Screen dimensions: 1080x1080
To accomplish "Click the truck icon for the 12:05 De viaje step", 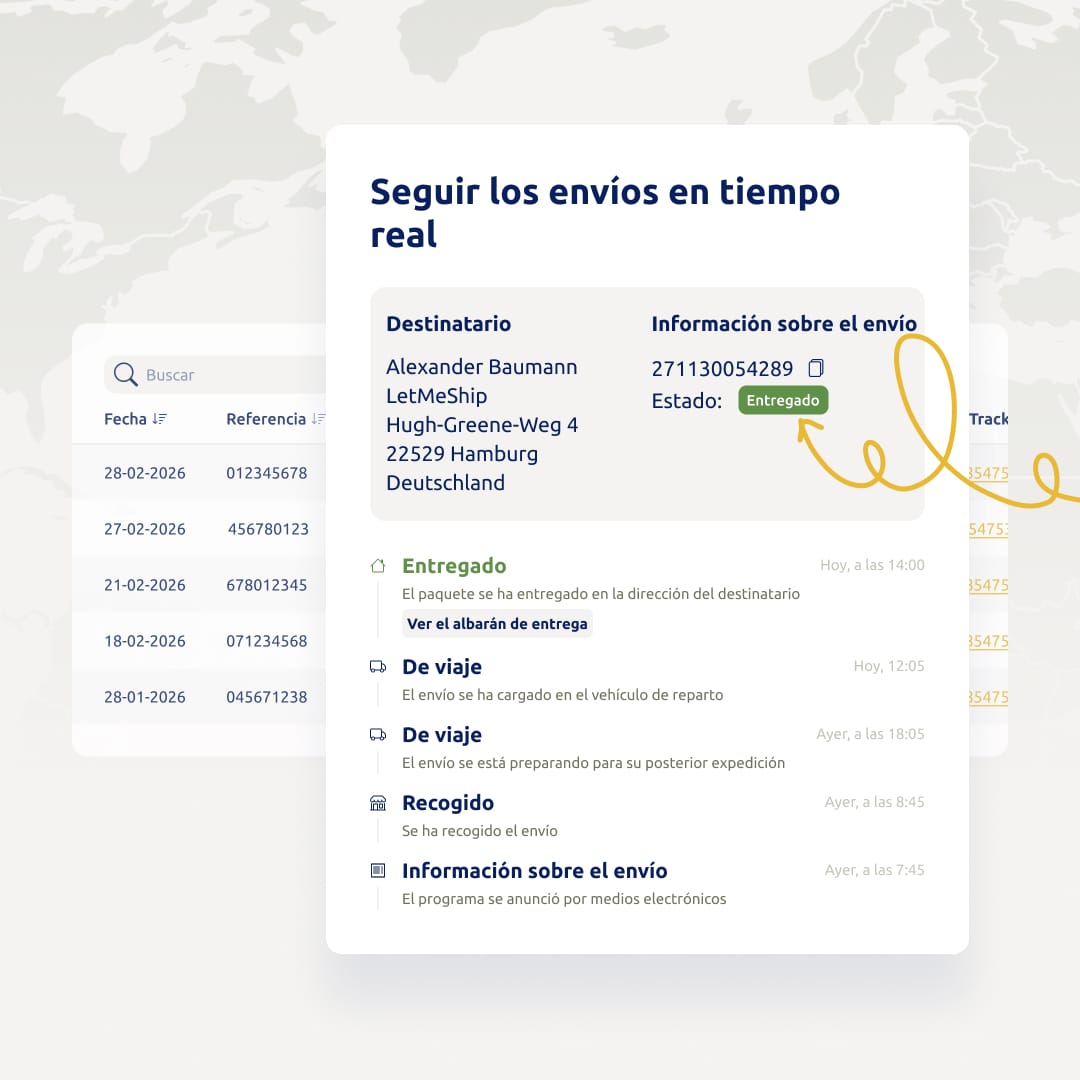I will click(378, 667).
